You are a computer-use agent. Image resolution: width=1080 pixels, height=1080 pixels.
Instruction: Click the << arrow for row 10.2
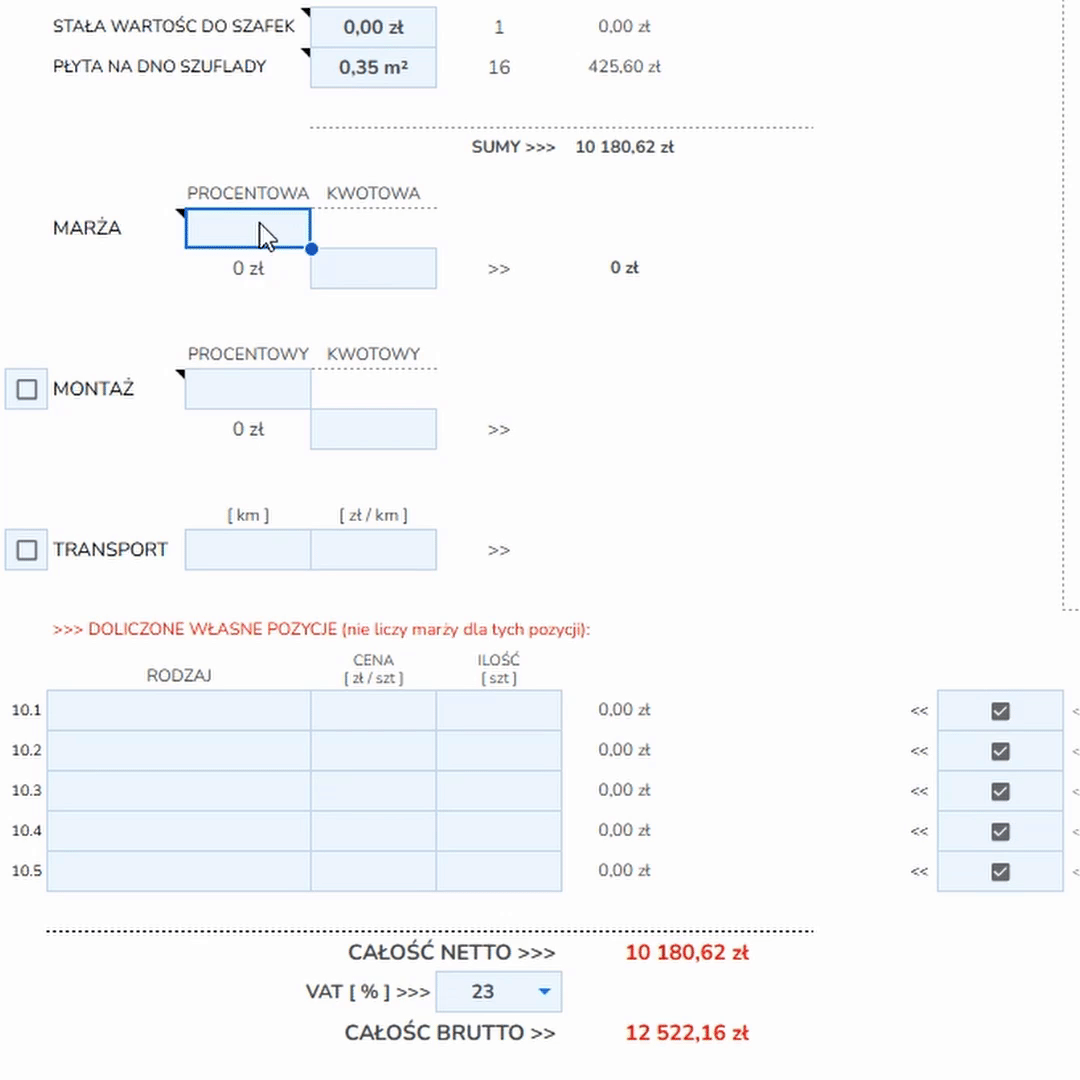[x=919, y=751]
